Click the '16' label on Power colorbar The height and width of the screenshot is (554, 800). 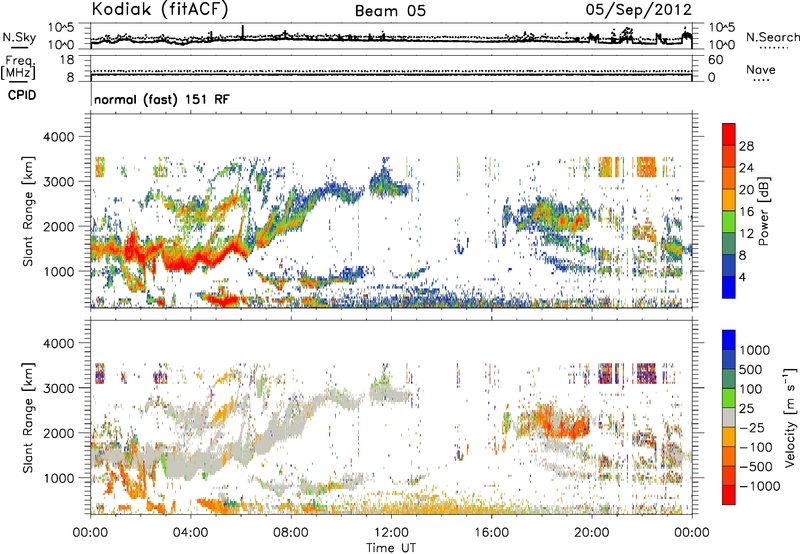(x=746, y=212)
